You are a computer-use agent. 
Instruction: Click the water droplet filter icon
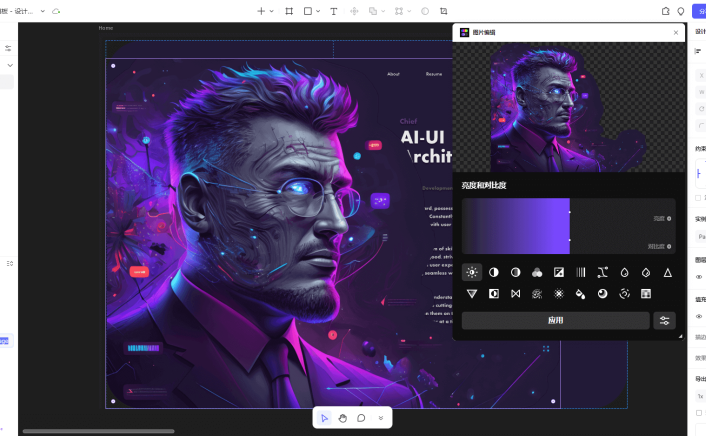624,272
